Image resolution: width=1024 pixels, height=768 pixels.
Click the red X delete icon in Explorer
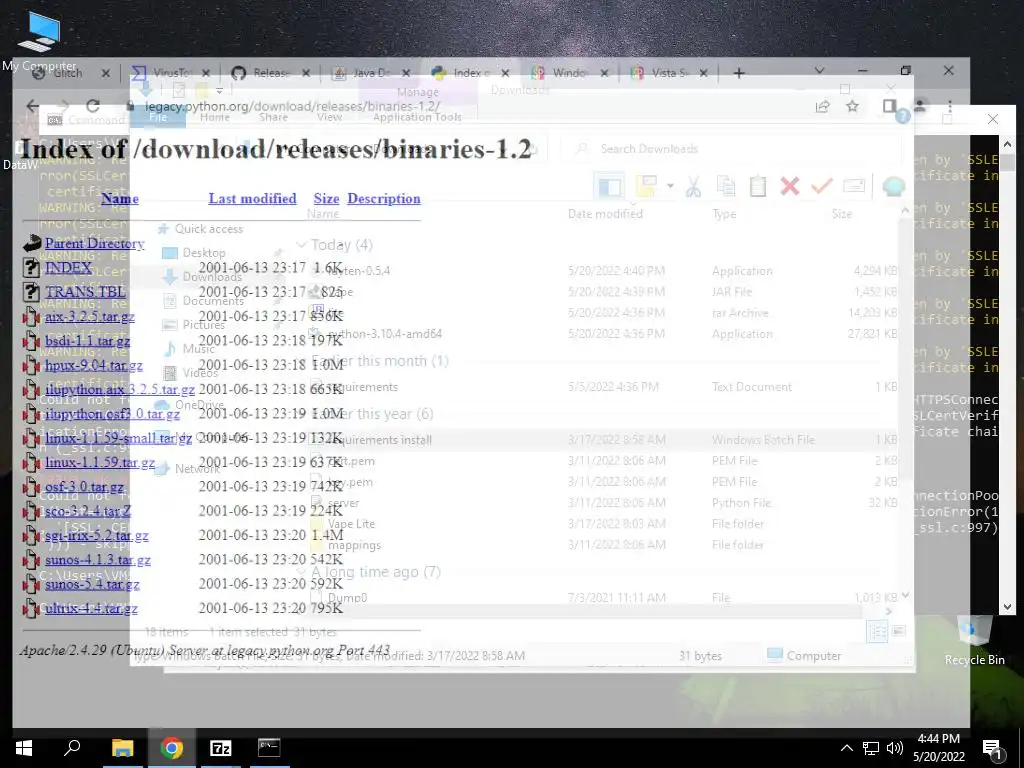point(790,187)
